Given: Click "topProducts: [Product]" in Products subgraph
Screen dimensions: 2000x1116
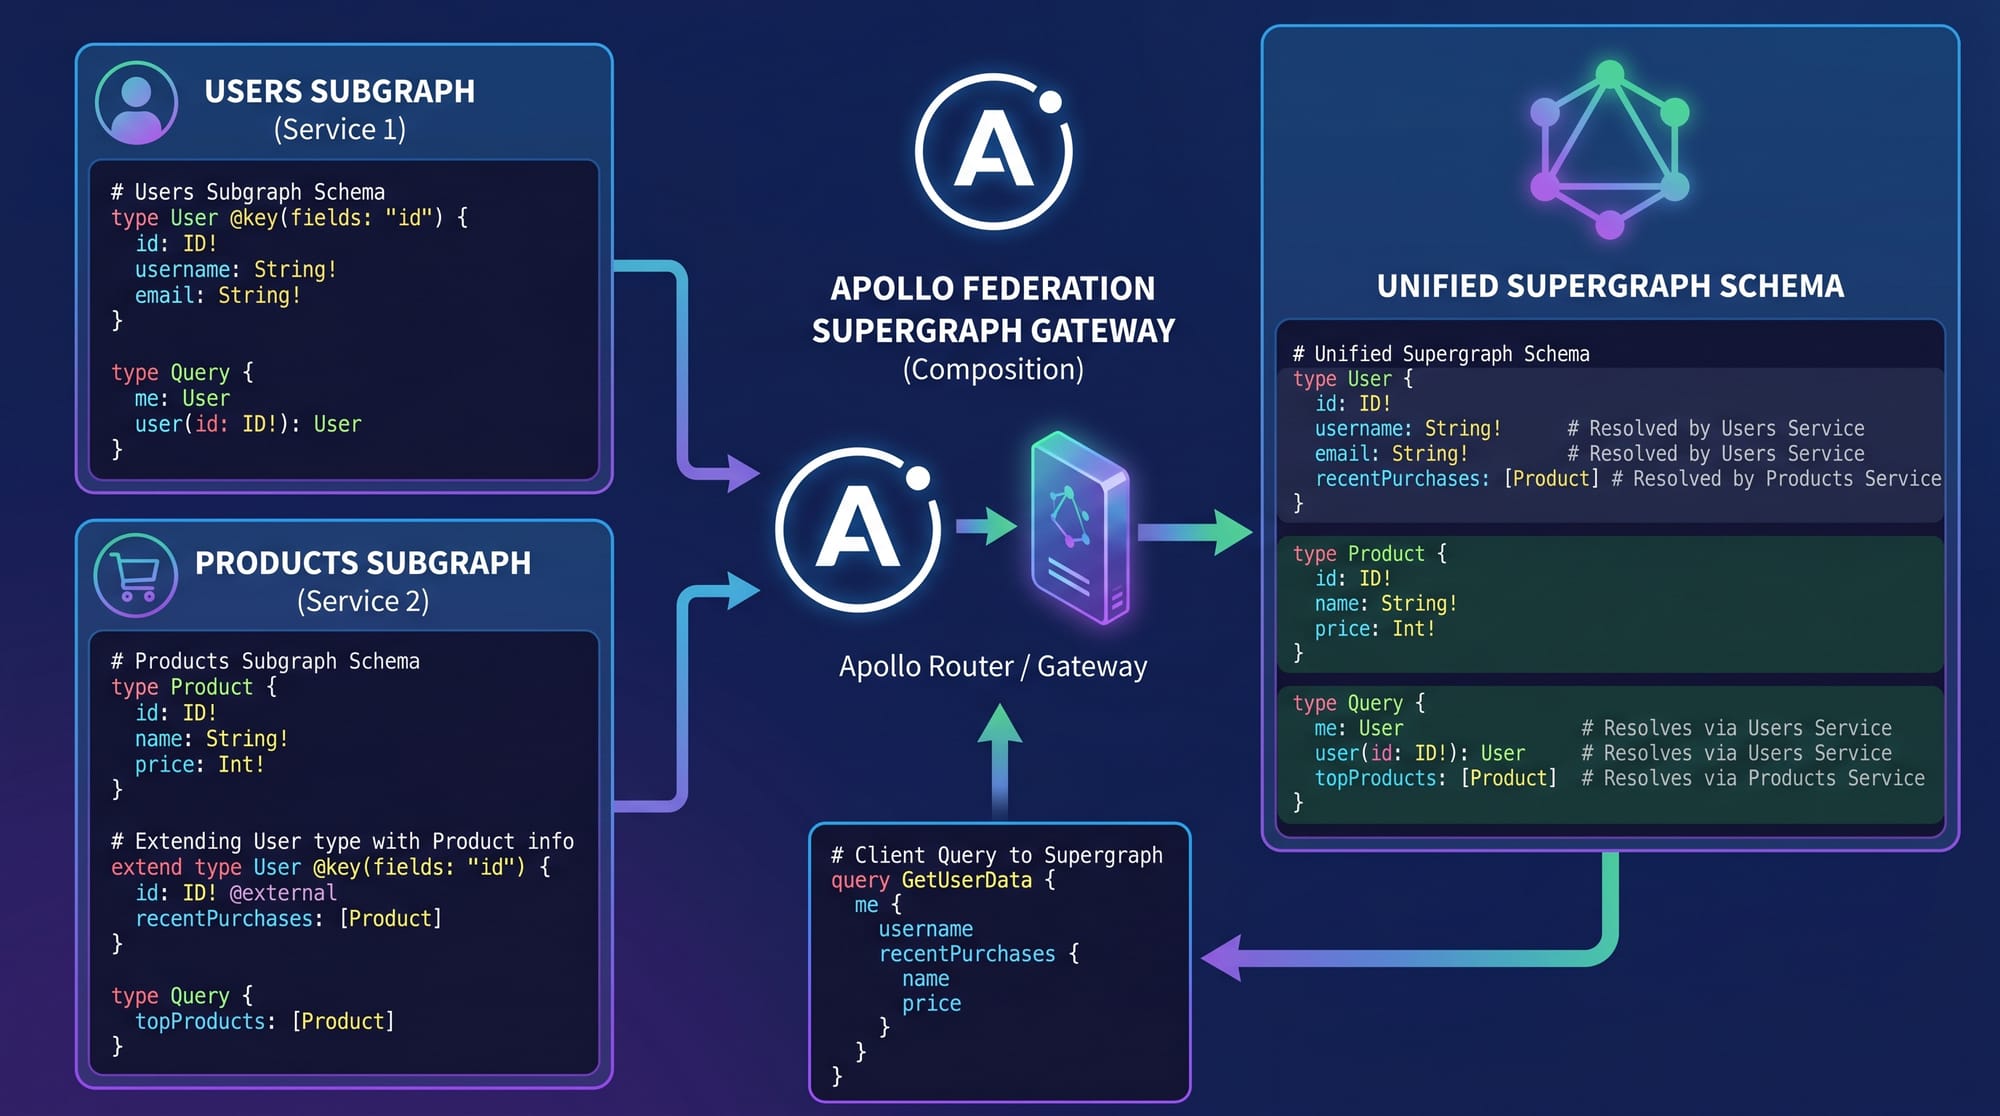Looking at the screenshot, I should point(265,1021).
